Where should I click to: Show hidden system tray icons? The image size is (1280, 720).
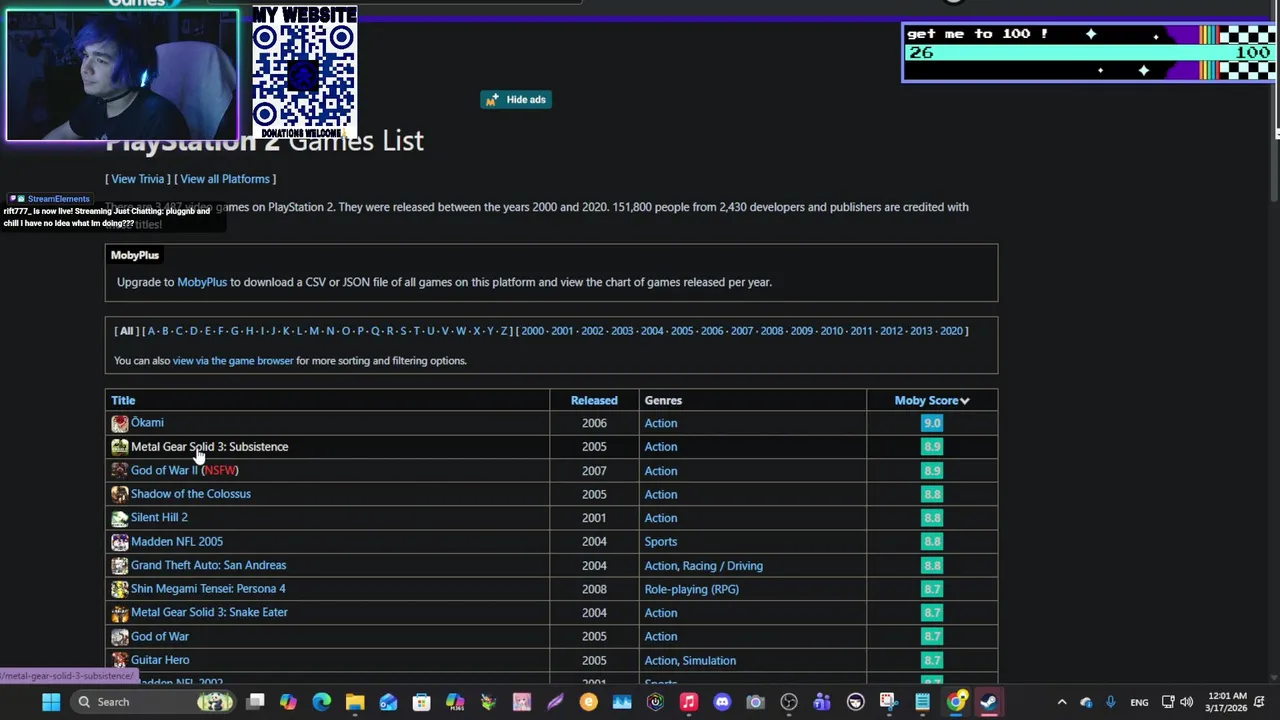coord(1062,702)
